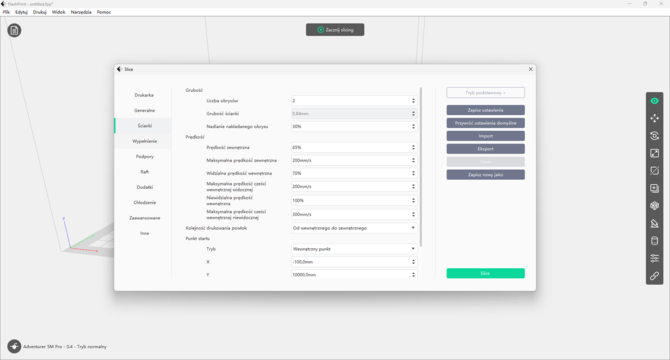This screenshot has width=670, height=360.
Task: Click the FlashPrint logo in Slice dialog title
Action: (x=119, y=69)
